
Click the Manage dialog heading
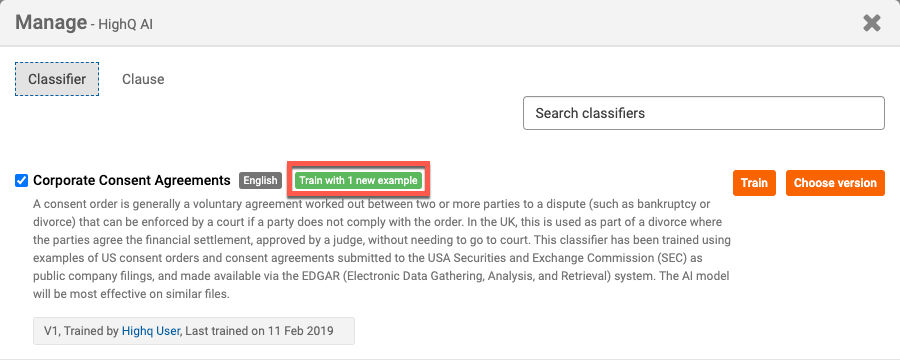click(51, 23)
